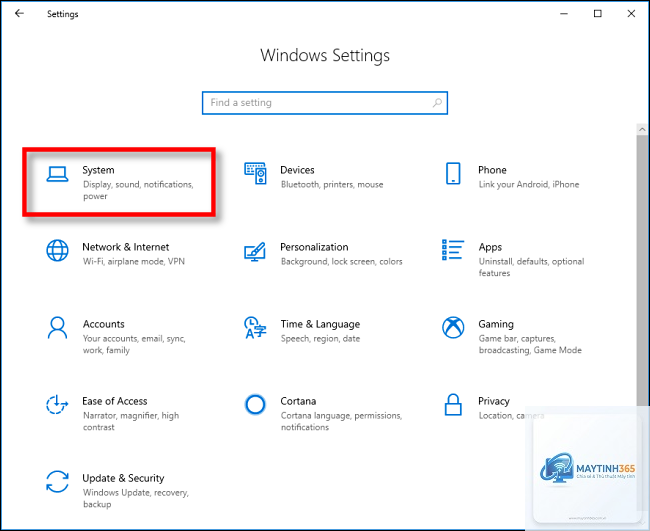This screenshot has width=650, height=531.
Task: Click 'Link your Android, iPhone' description
Action: pos(529,184)
